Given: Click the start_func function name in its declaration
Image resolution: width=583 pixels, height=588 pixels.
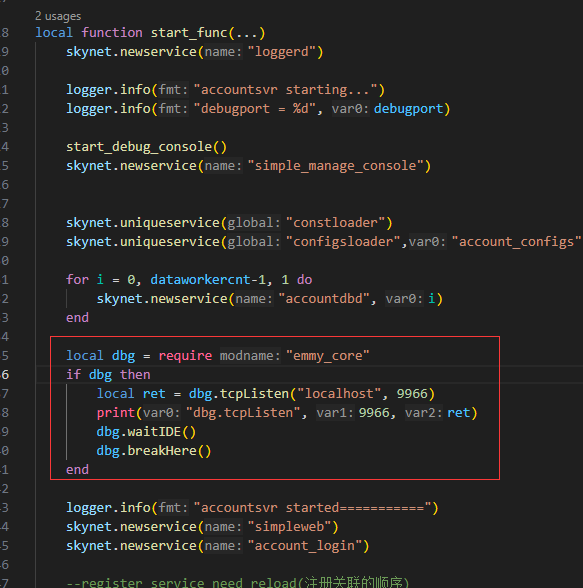Looking at the screenshot, I should click(189, 33).
